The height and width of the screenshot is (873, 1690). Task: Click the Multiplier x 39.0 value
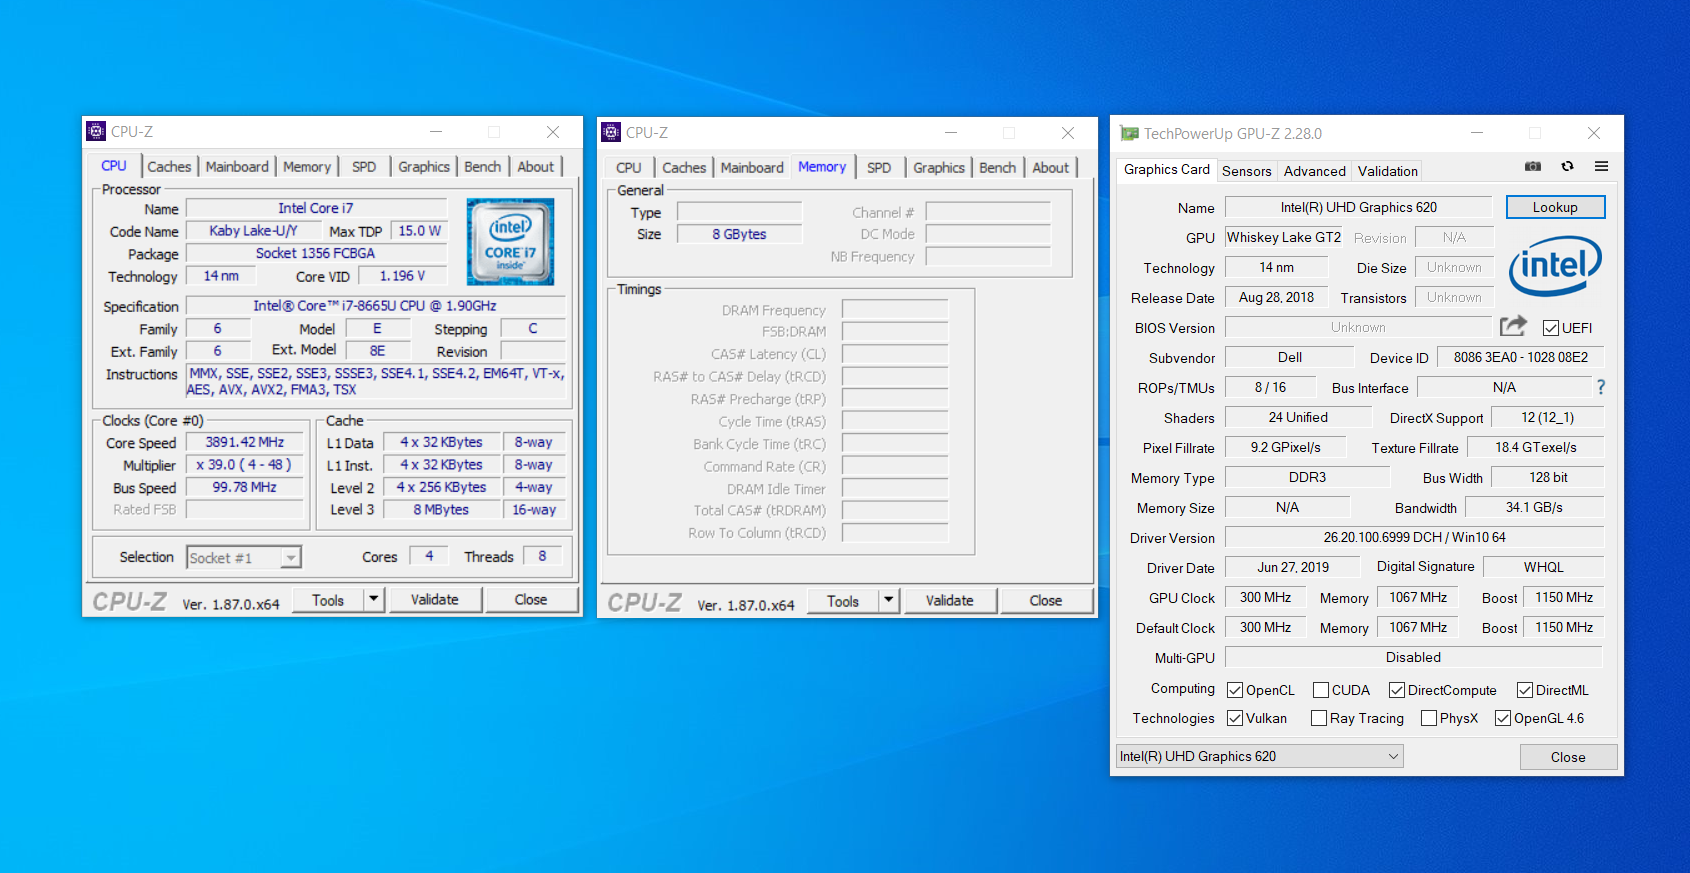point(245,465)
